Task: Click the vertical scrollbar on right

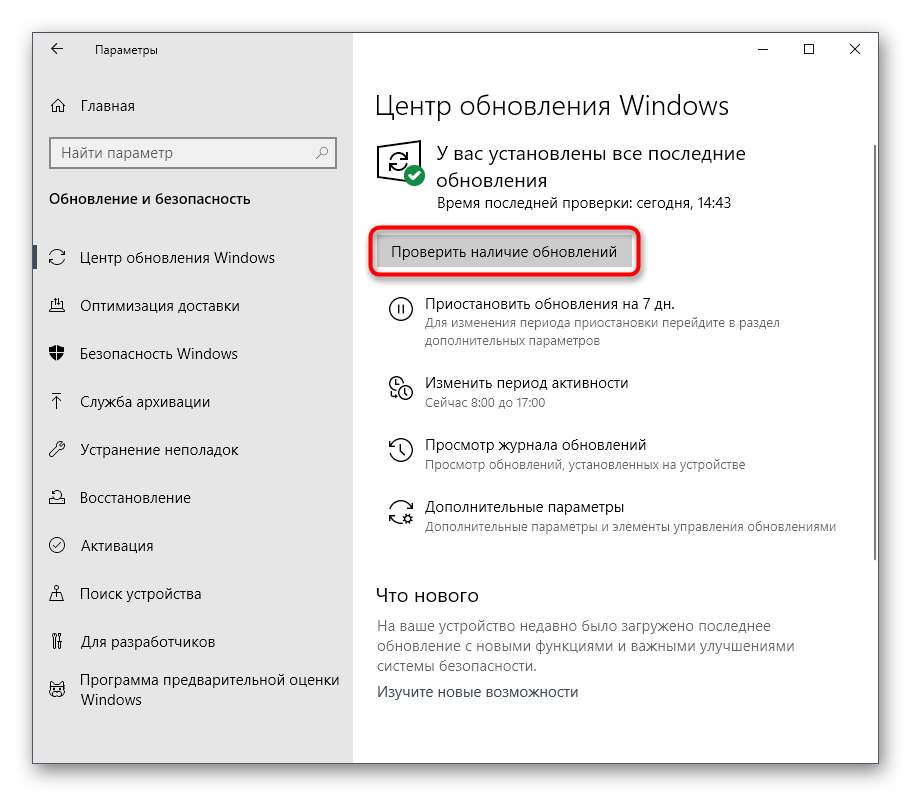Action: click(x=876, y=350)
